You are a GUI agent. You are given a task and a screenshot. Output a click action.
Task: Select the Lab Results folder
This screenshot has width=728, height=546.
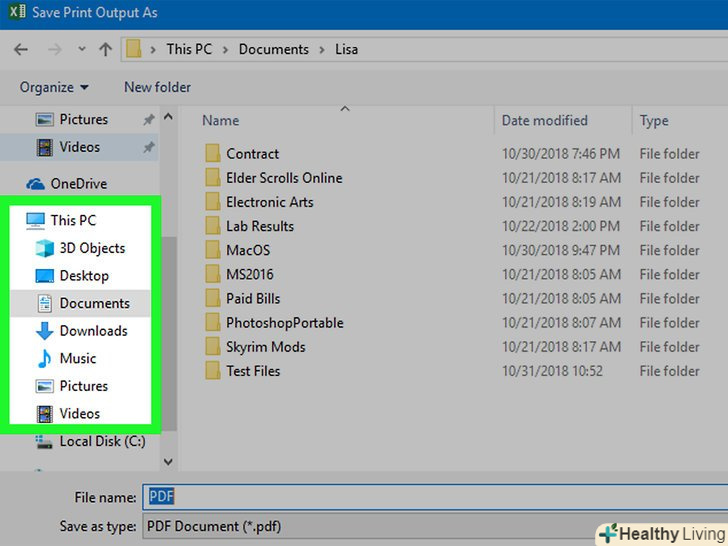[x=260, y=226]
